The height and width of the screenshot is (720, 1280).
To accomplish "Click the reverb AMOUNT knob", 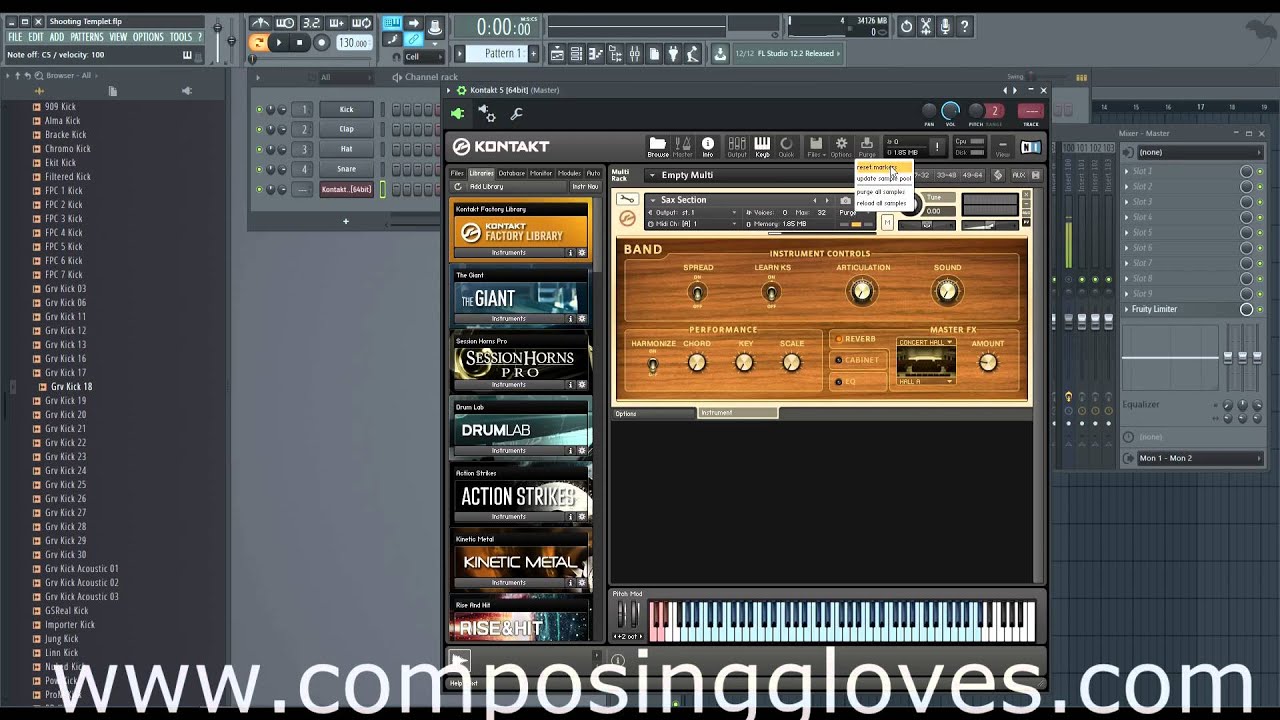I will pos(988,362).
